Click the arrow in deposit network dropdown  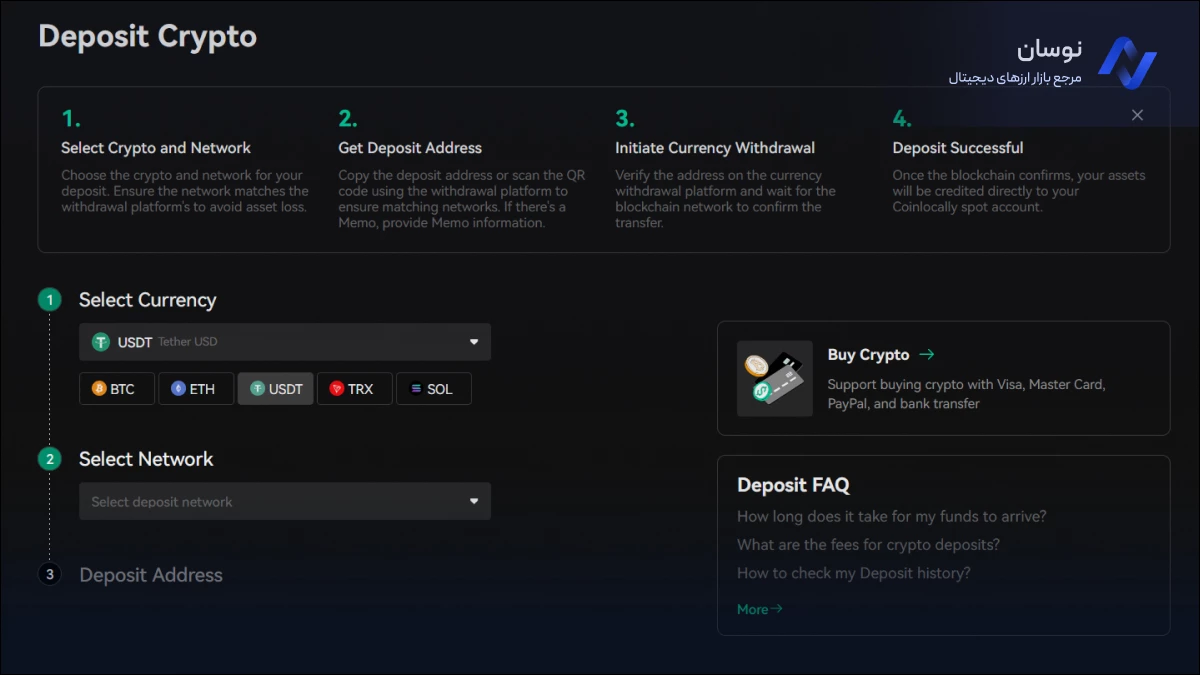click(474, 502)
